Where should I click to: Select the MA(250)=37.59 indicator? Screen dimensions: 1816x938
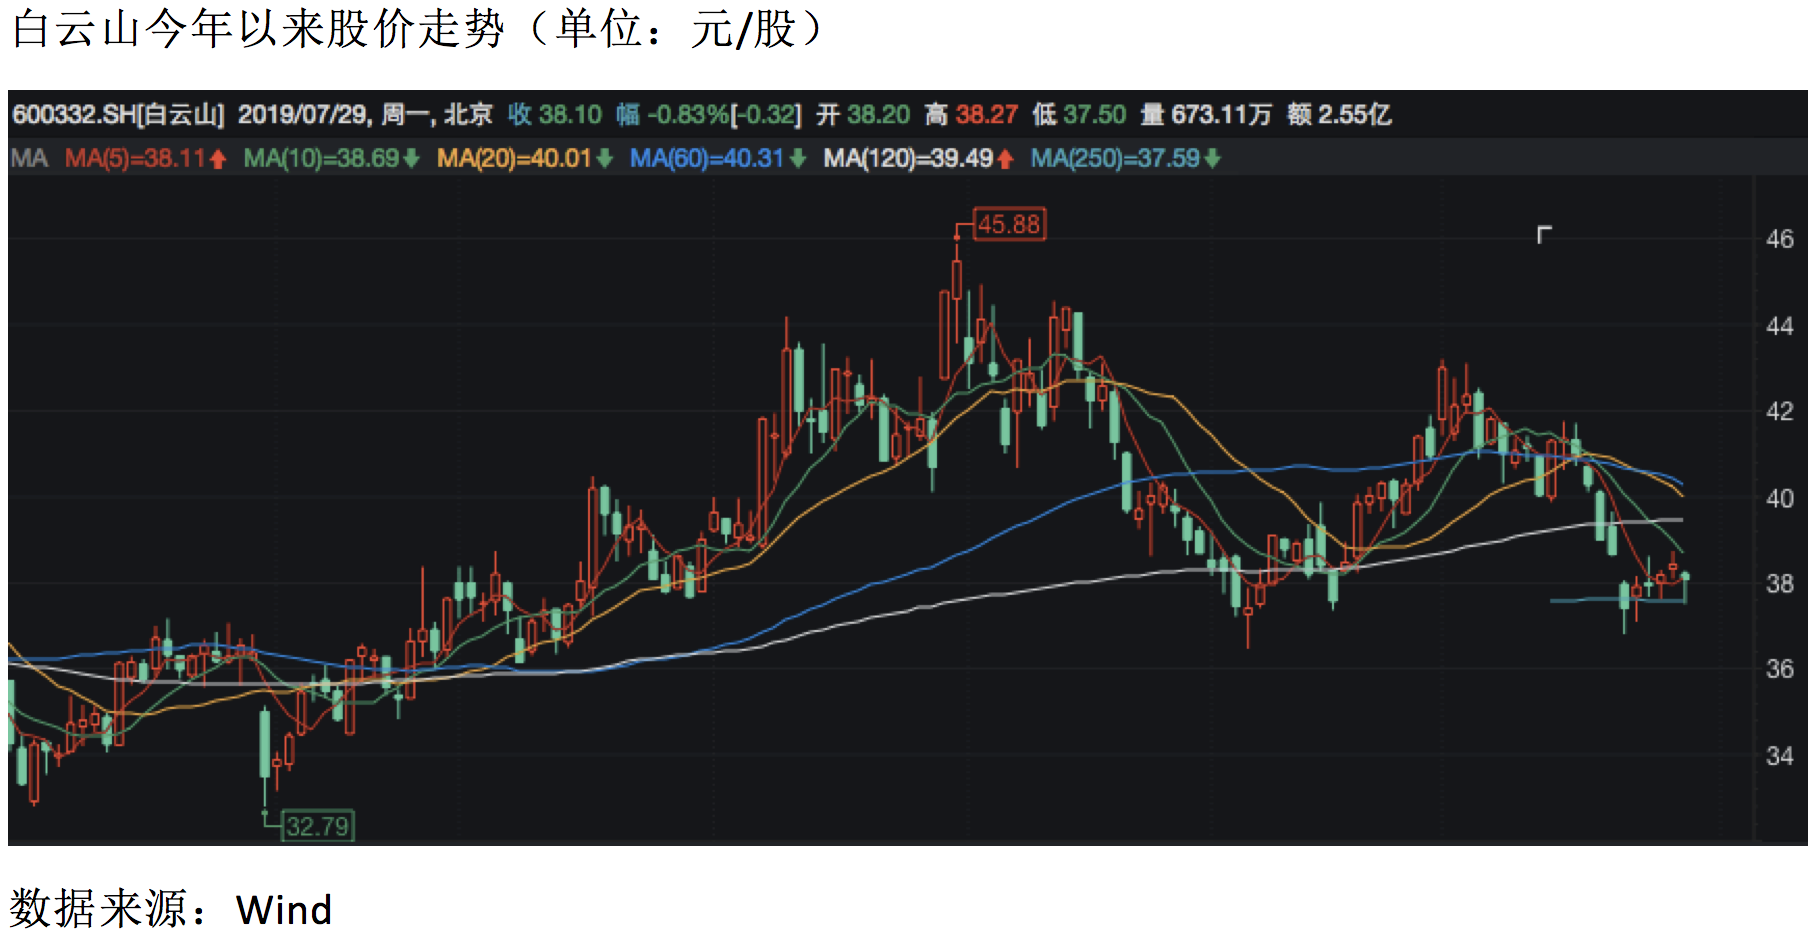1115,158
